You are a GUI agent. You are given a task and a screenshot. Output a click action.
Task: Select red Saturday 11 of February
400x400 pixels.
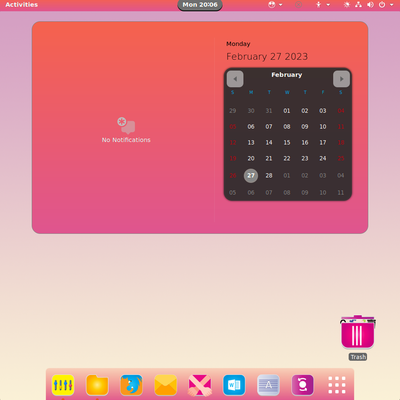click(x=341, y=127)
